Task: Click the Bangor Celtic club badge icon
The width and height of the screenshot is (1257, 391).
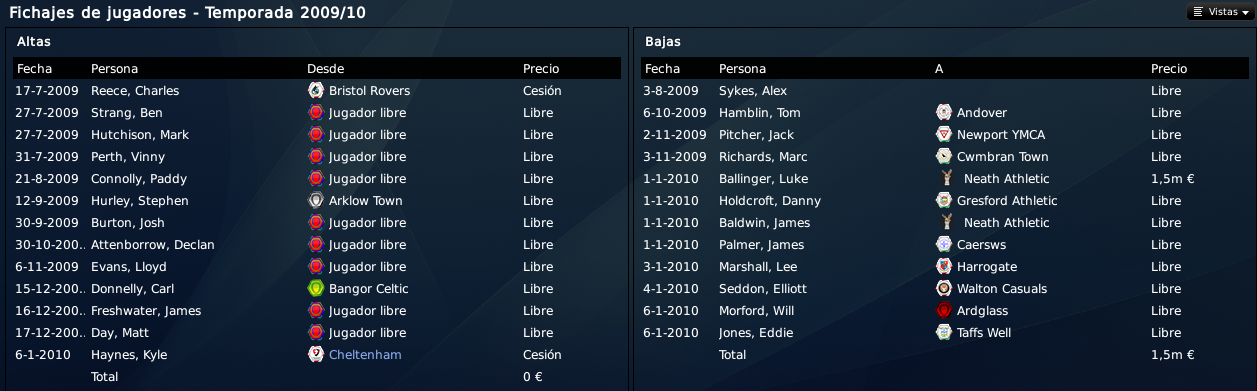Action: click(x=316, y=289)
